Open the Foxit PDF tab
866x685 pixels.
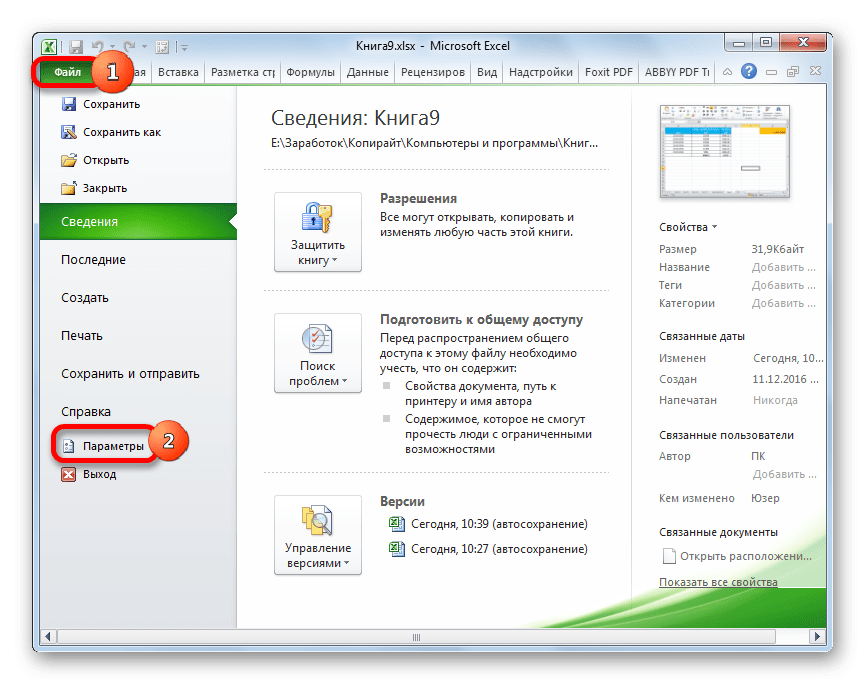point(609,72)
